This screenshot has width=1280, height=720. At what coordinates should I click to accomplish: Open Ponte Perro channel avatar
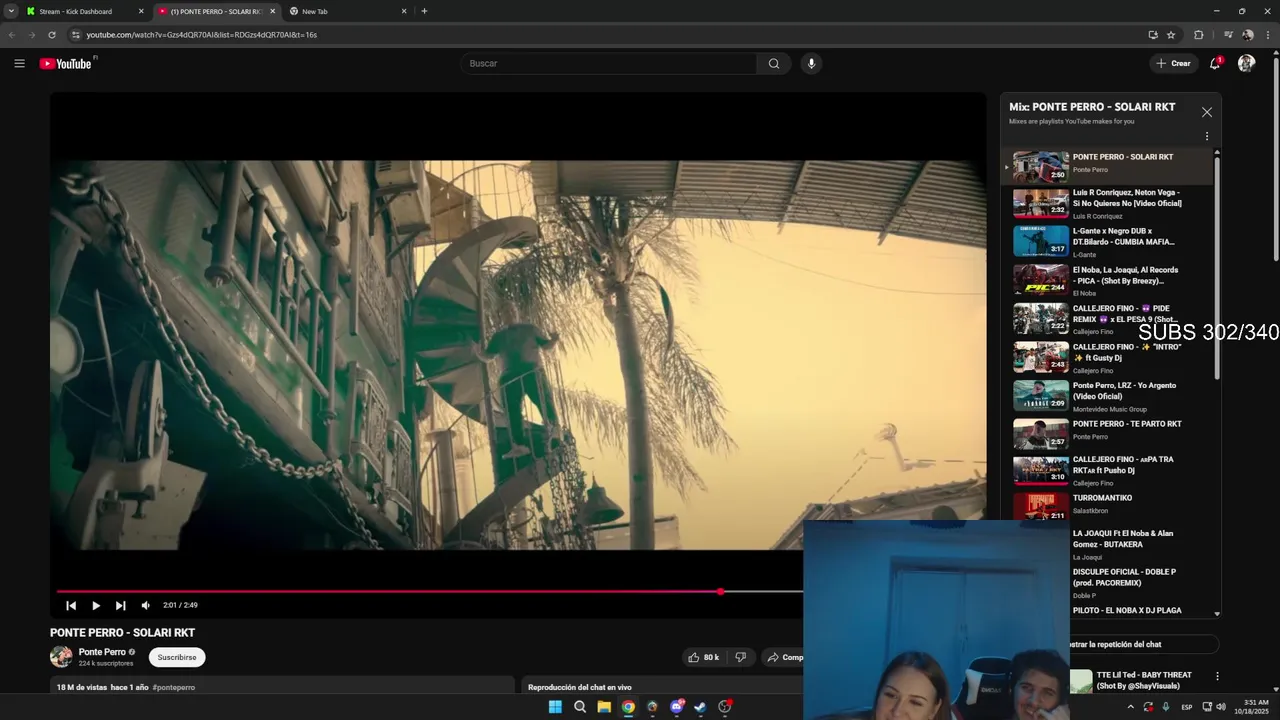(x=61, y=656)
